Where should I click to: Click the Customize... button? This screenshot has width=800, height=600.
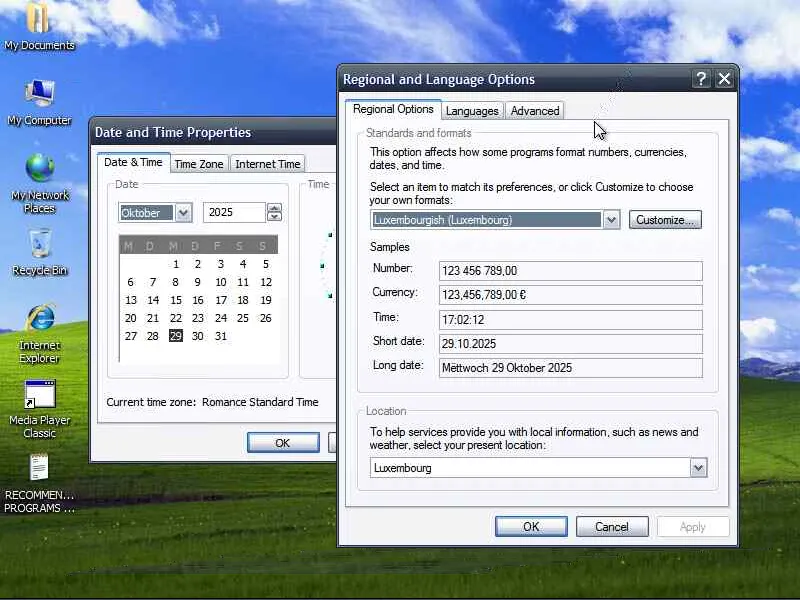tap(665, 220)
